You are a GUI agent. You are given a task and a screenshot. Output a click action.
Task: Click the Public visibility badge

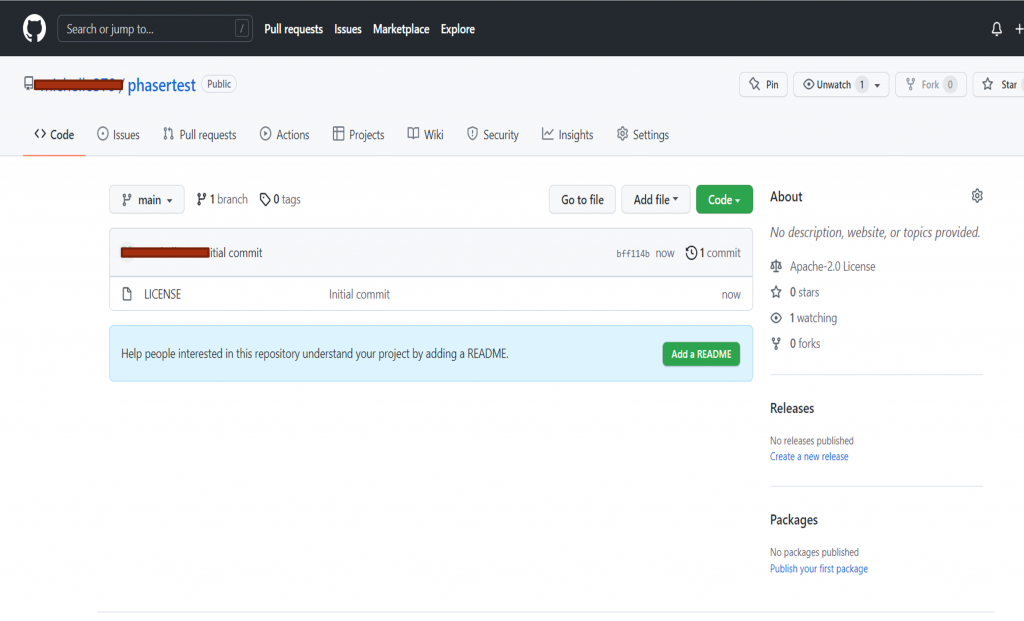click(x=219, y=84)
